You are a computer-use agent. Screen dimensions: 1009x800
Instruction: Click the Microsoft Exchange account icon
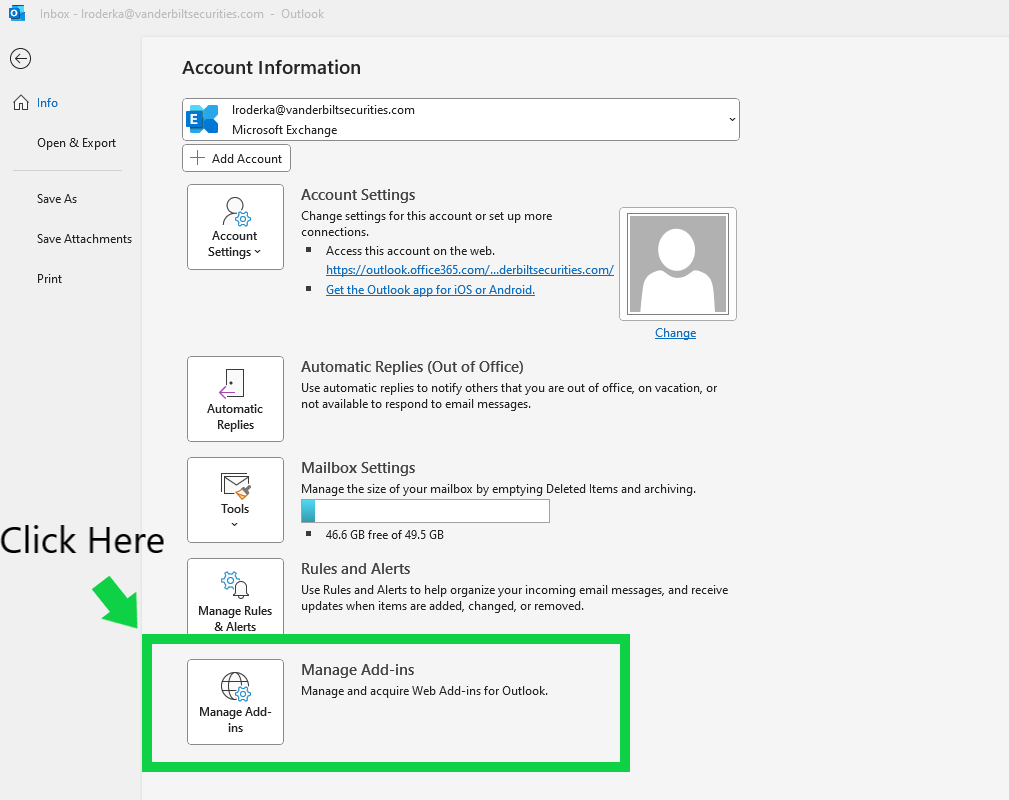203,119
